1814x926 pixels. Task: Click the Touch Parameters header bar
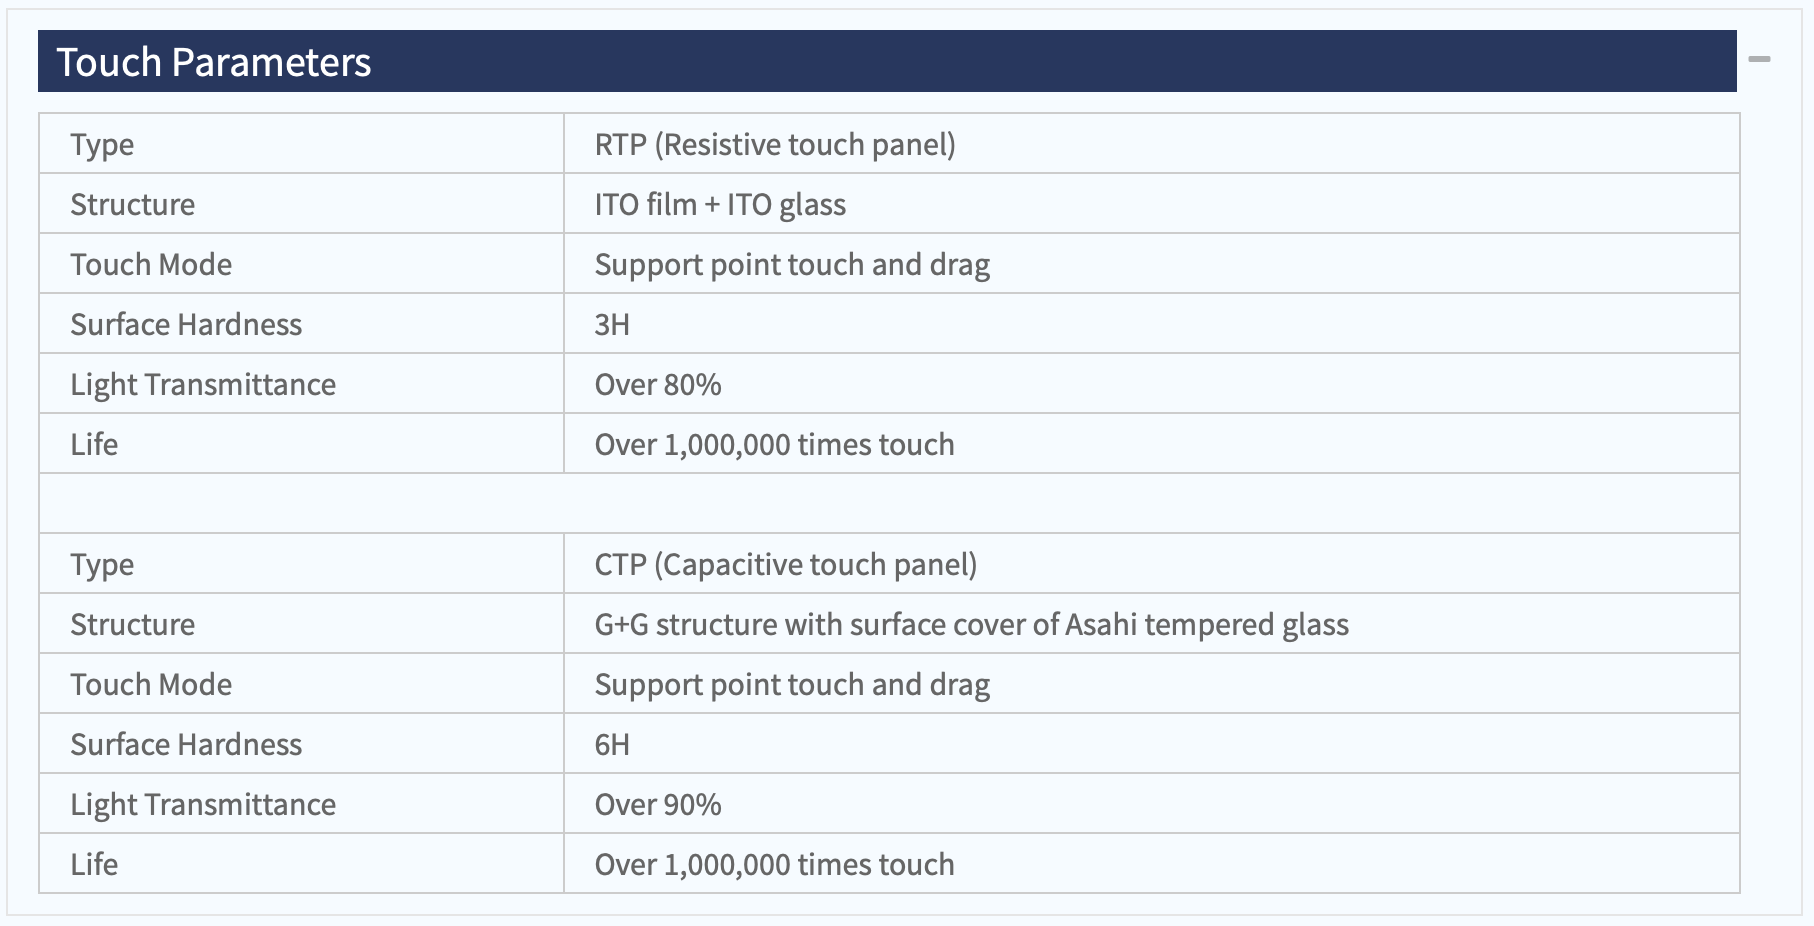click(x=887, y=61)
